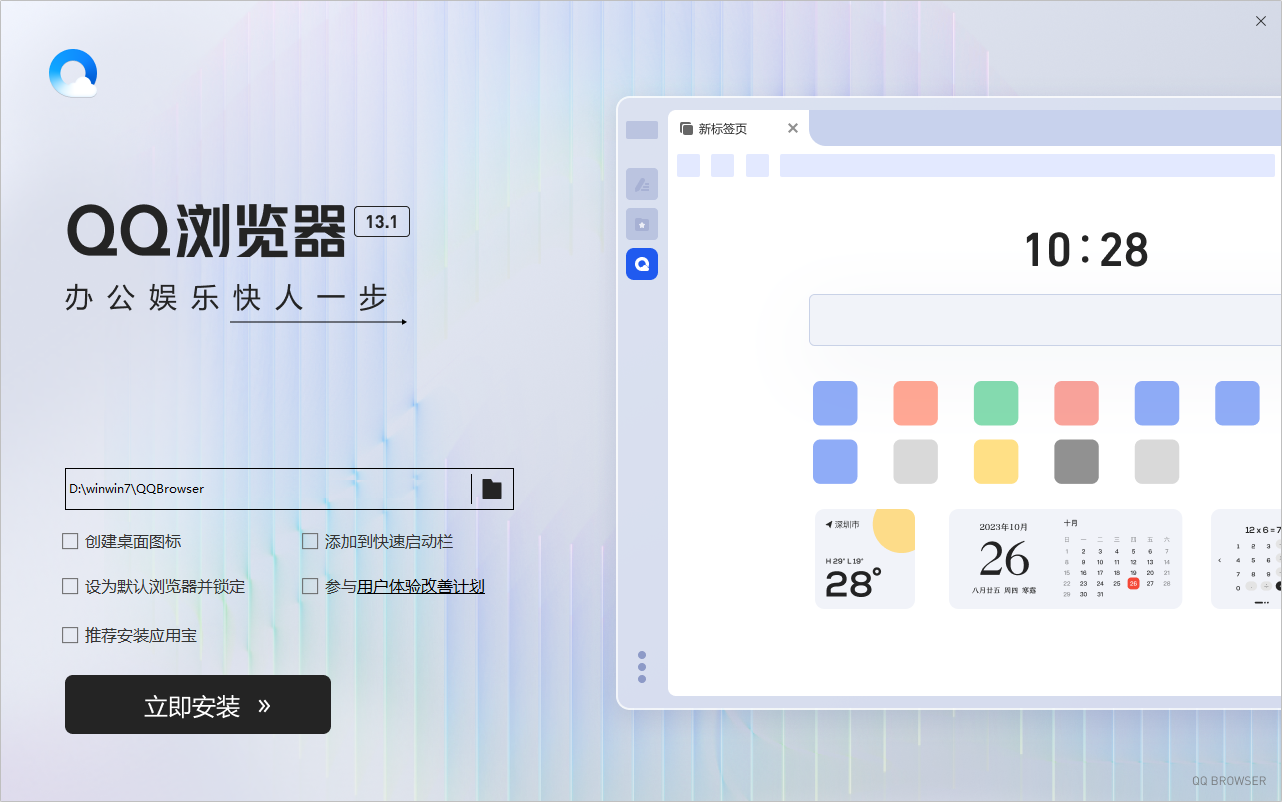Expand the calculator with its left chevron
1282x802 pixels.
1218,559
